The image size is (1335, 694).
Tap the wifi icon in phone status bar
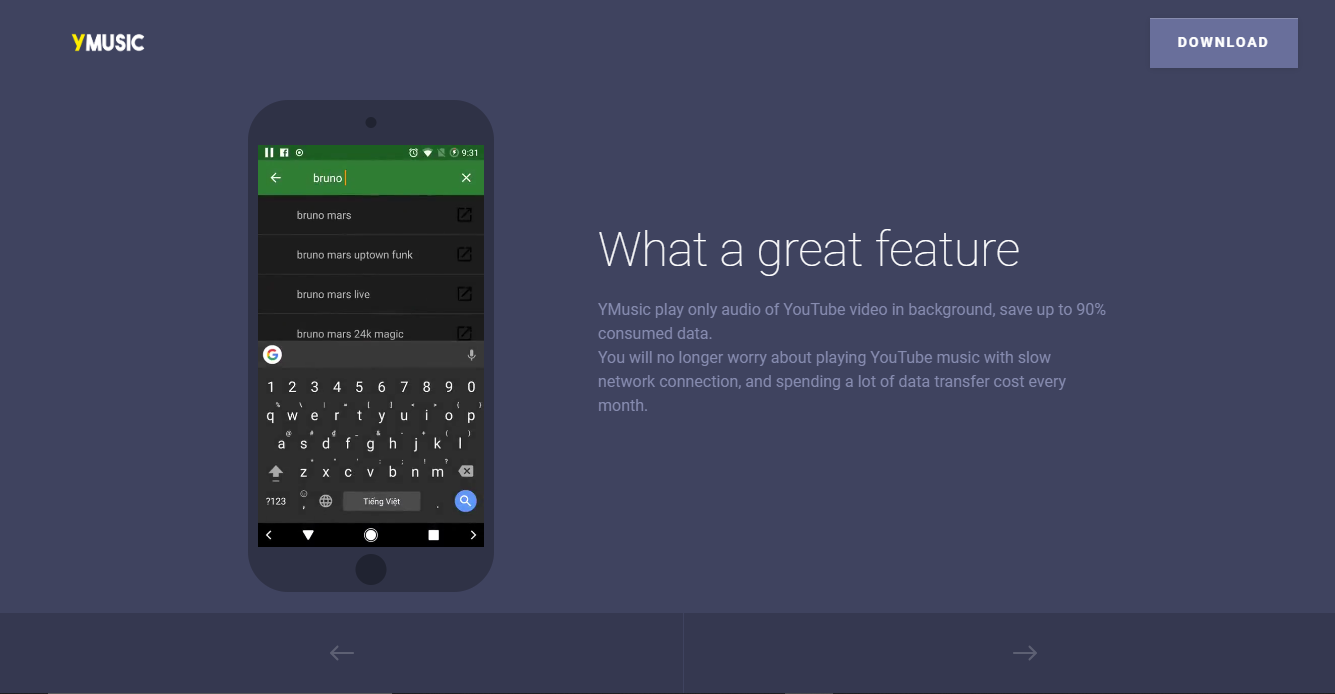[427, 152]
